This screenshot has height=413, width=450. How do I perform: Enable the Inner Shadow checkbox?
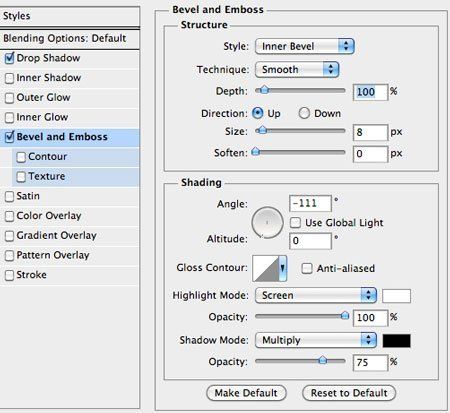point(10,78)
